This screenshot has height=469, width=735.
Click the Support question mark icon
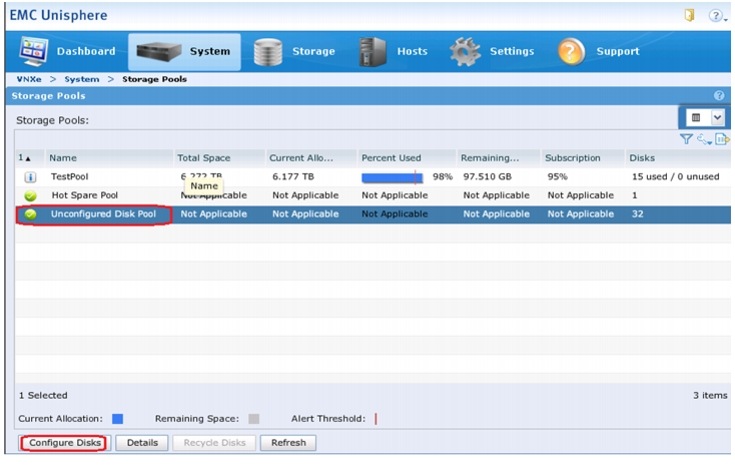pos(571,52)
